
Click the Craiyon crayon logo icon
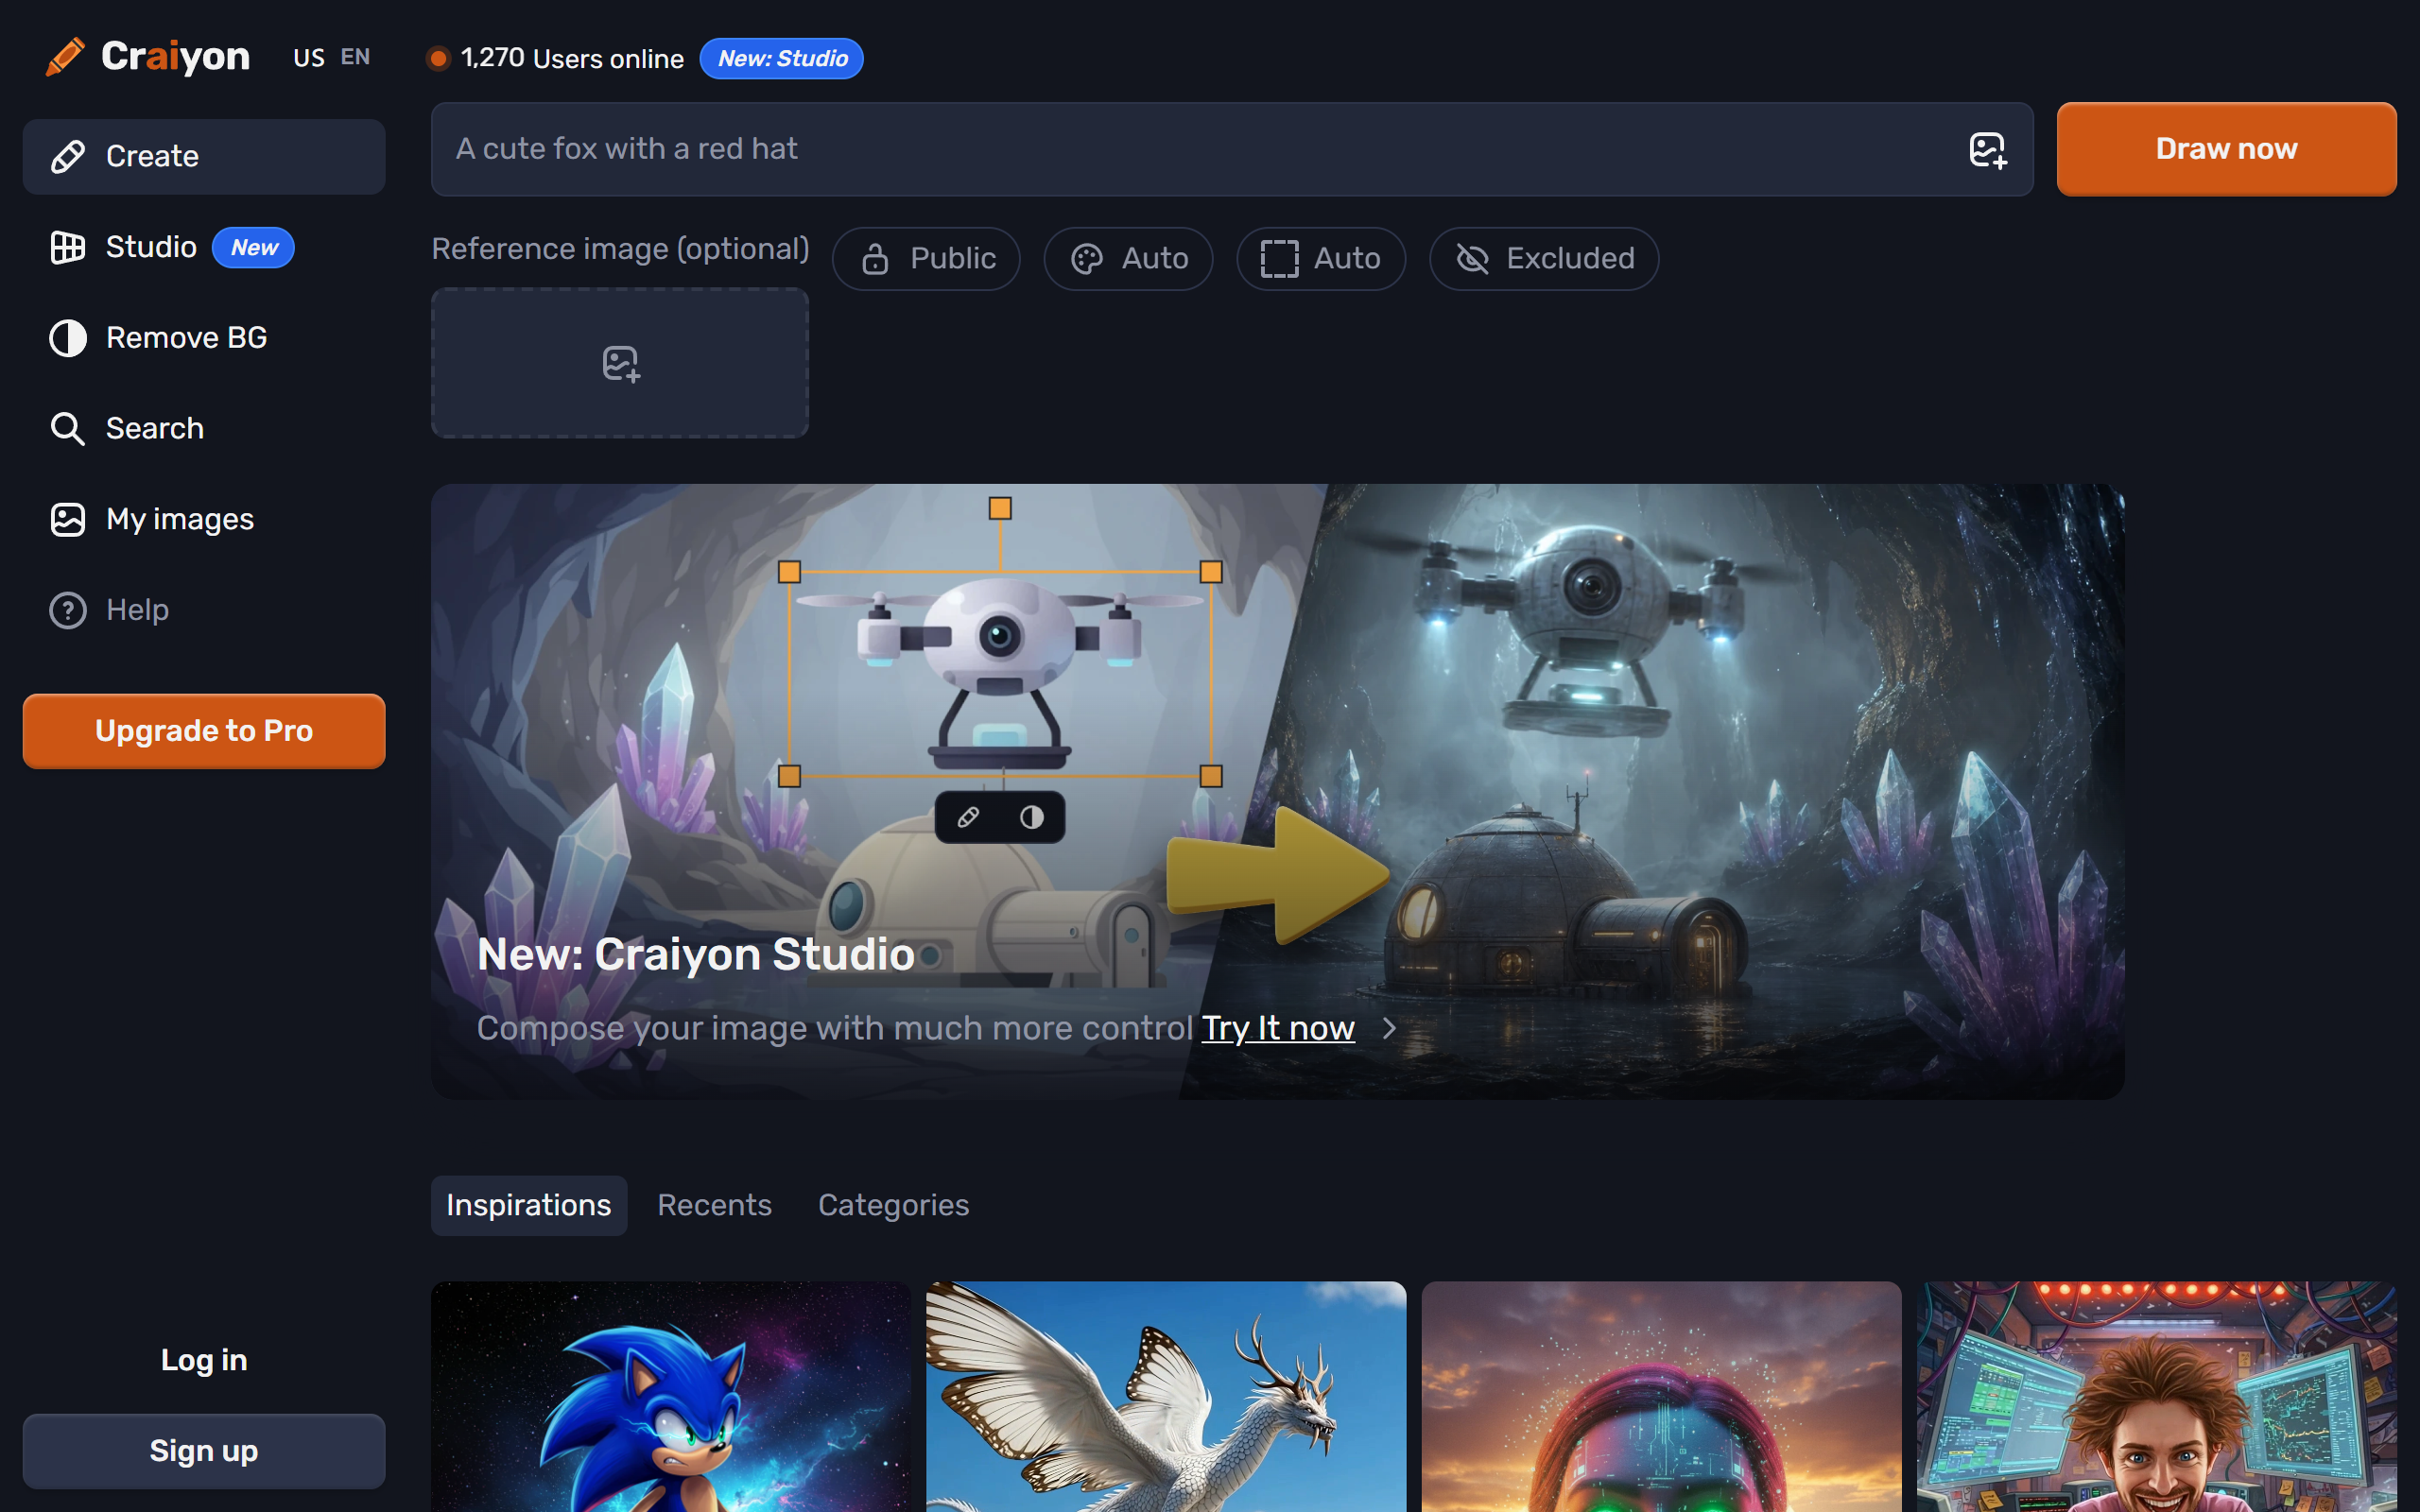point(65,57)
